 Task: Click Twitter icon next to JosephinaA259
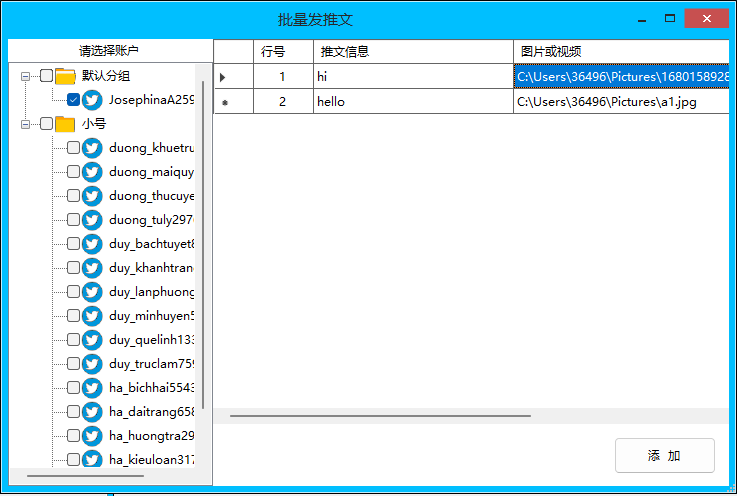[92, 100]
